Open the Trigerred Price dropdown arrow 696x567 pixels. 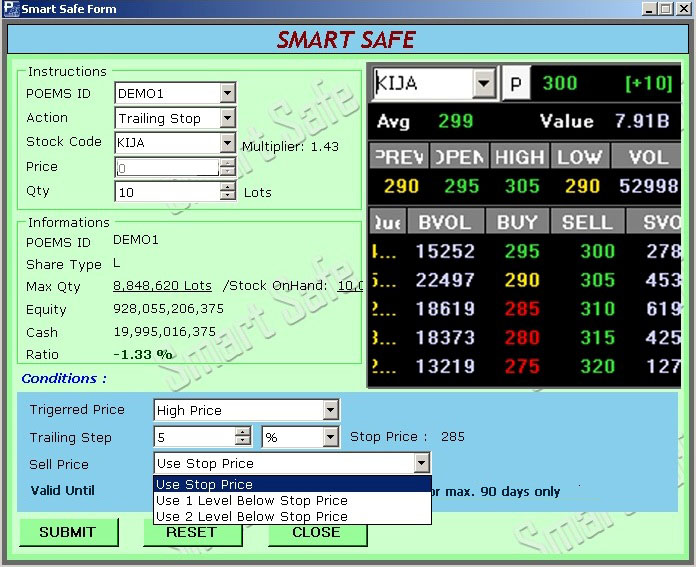[330, 410]
